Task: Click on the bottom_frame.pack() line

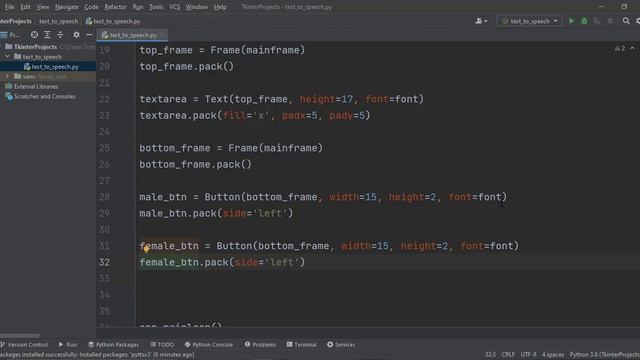Action: point(195,164)
